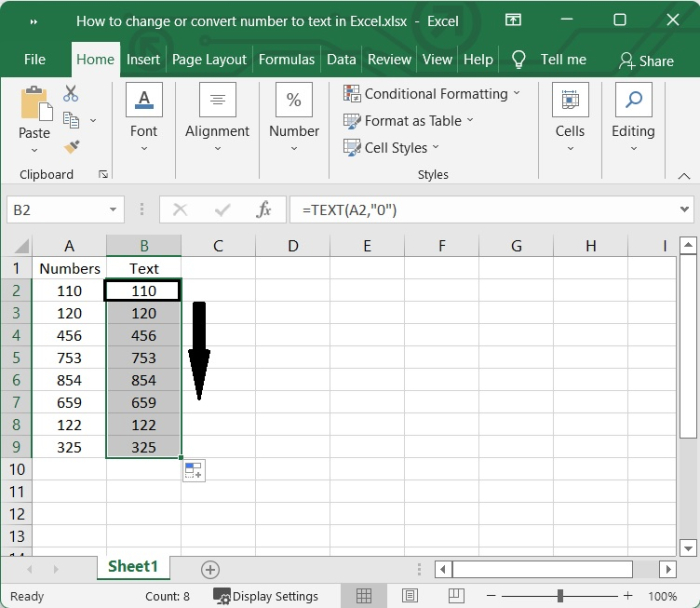Open the Editing group search icon
The height and width of the screenshot is (608, 700).
pyautogui.click(x=633, y=101)
